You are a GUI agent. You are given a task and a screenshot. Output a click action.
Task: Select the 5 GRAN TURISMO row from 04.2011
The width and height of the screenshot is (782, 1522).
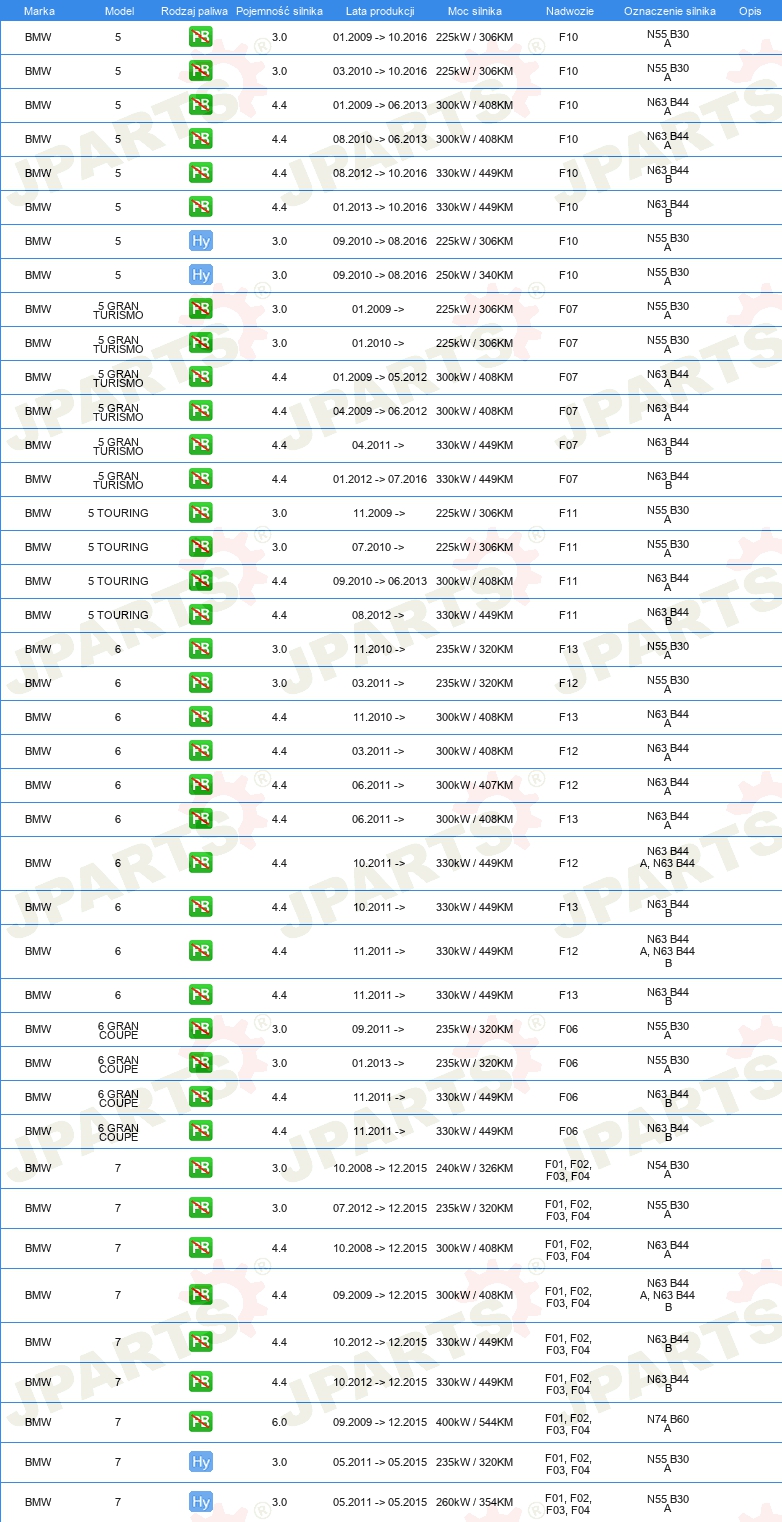(391, 445)
